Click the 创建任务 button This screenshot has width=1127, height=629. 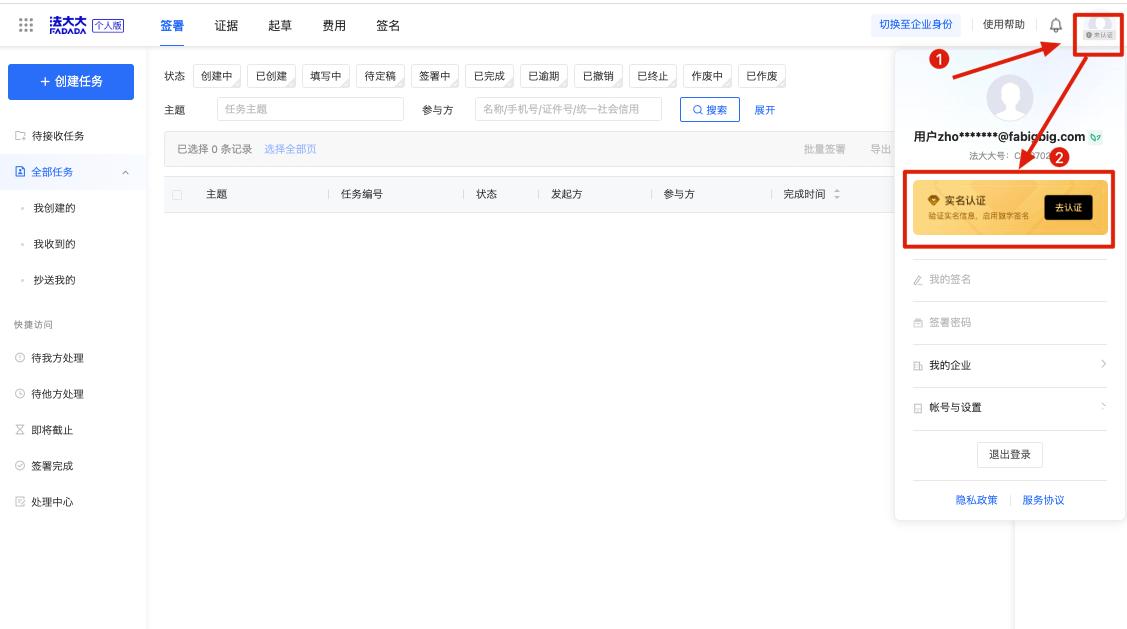(x=70, y=81)
